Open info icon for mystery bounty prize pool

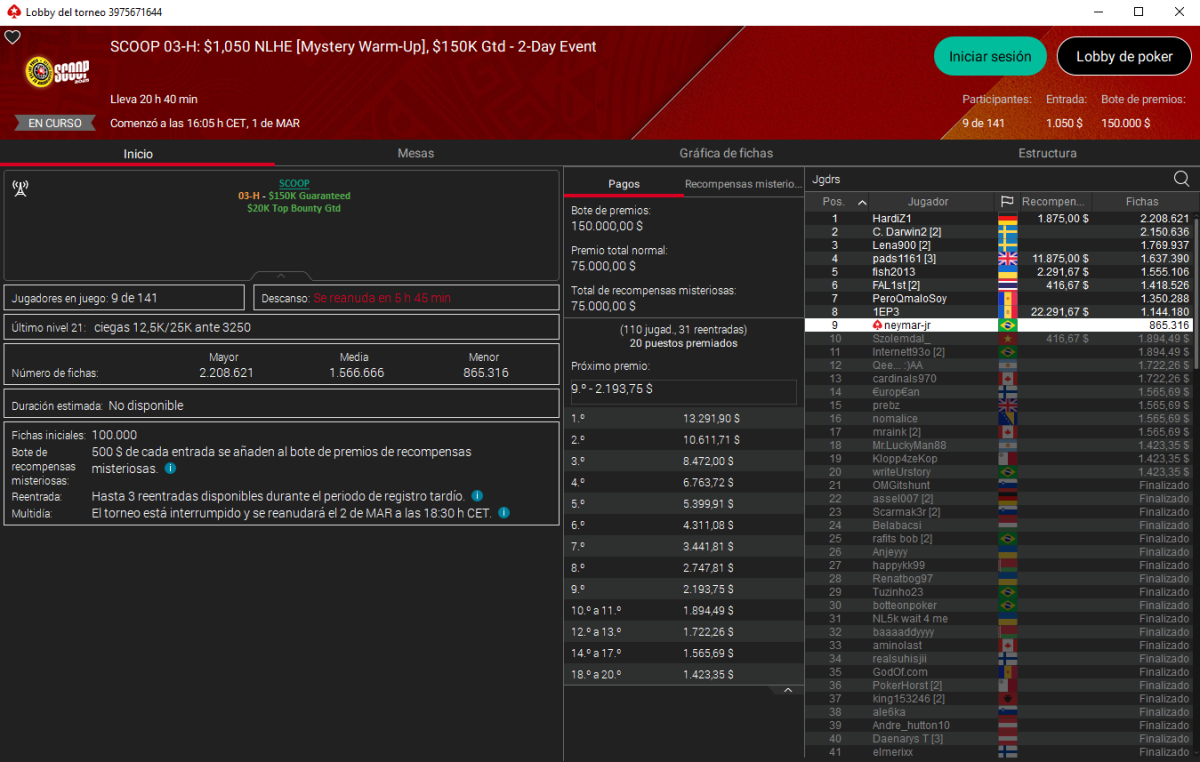[x=170, y=468]
